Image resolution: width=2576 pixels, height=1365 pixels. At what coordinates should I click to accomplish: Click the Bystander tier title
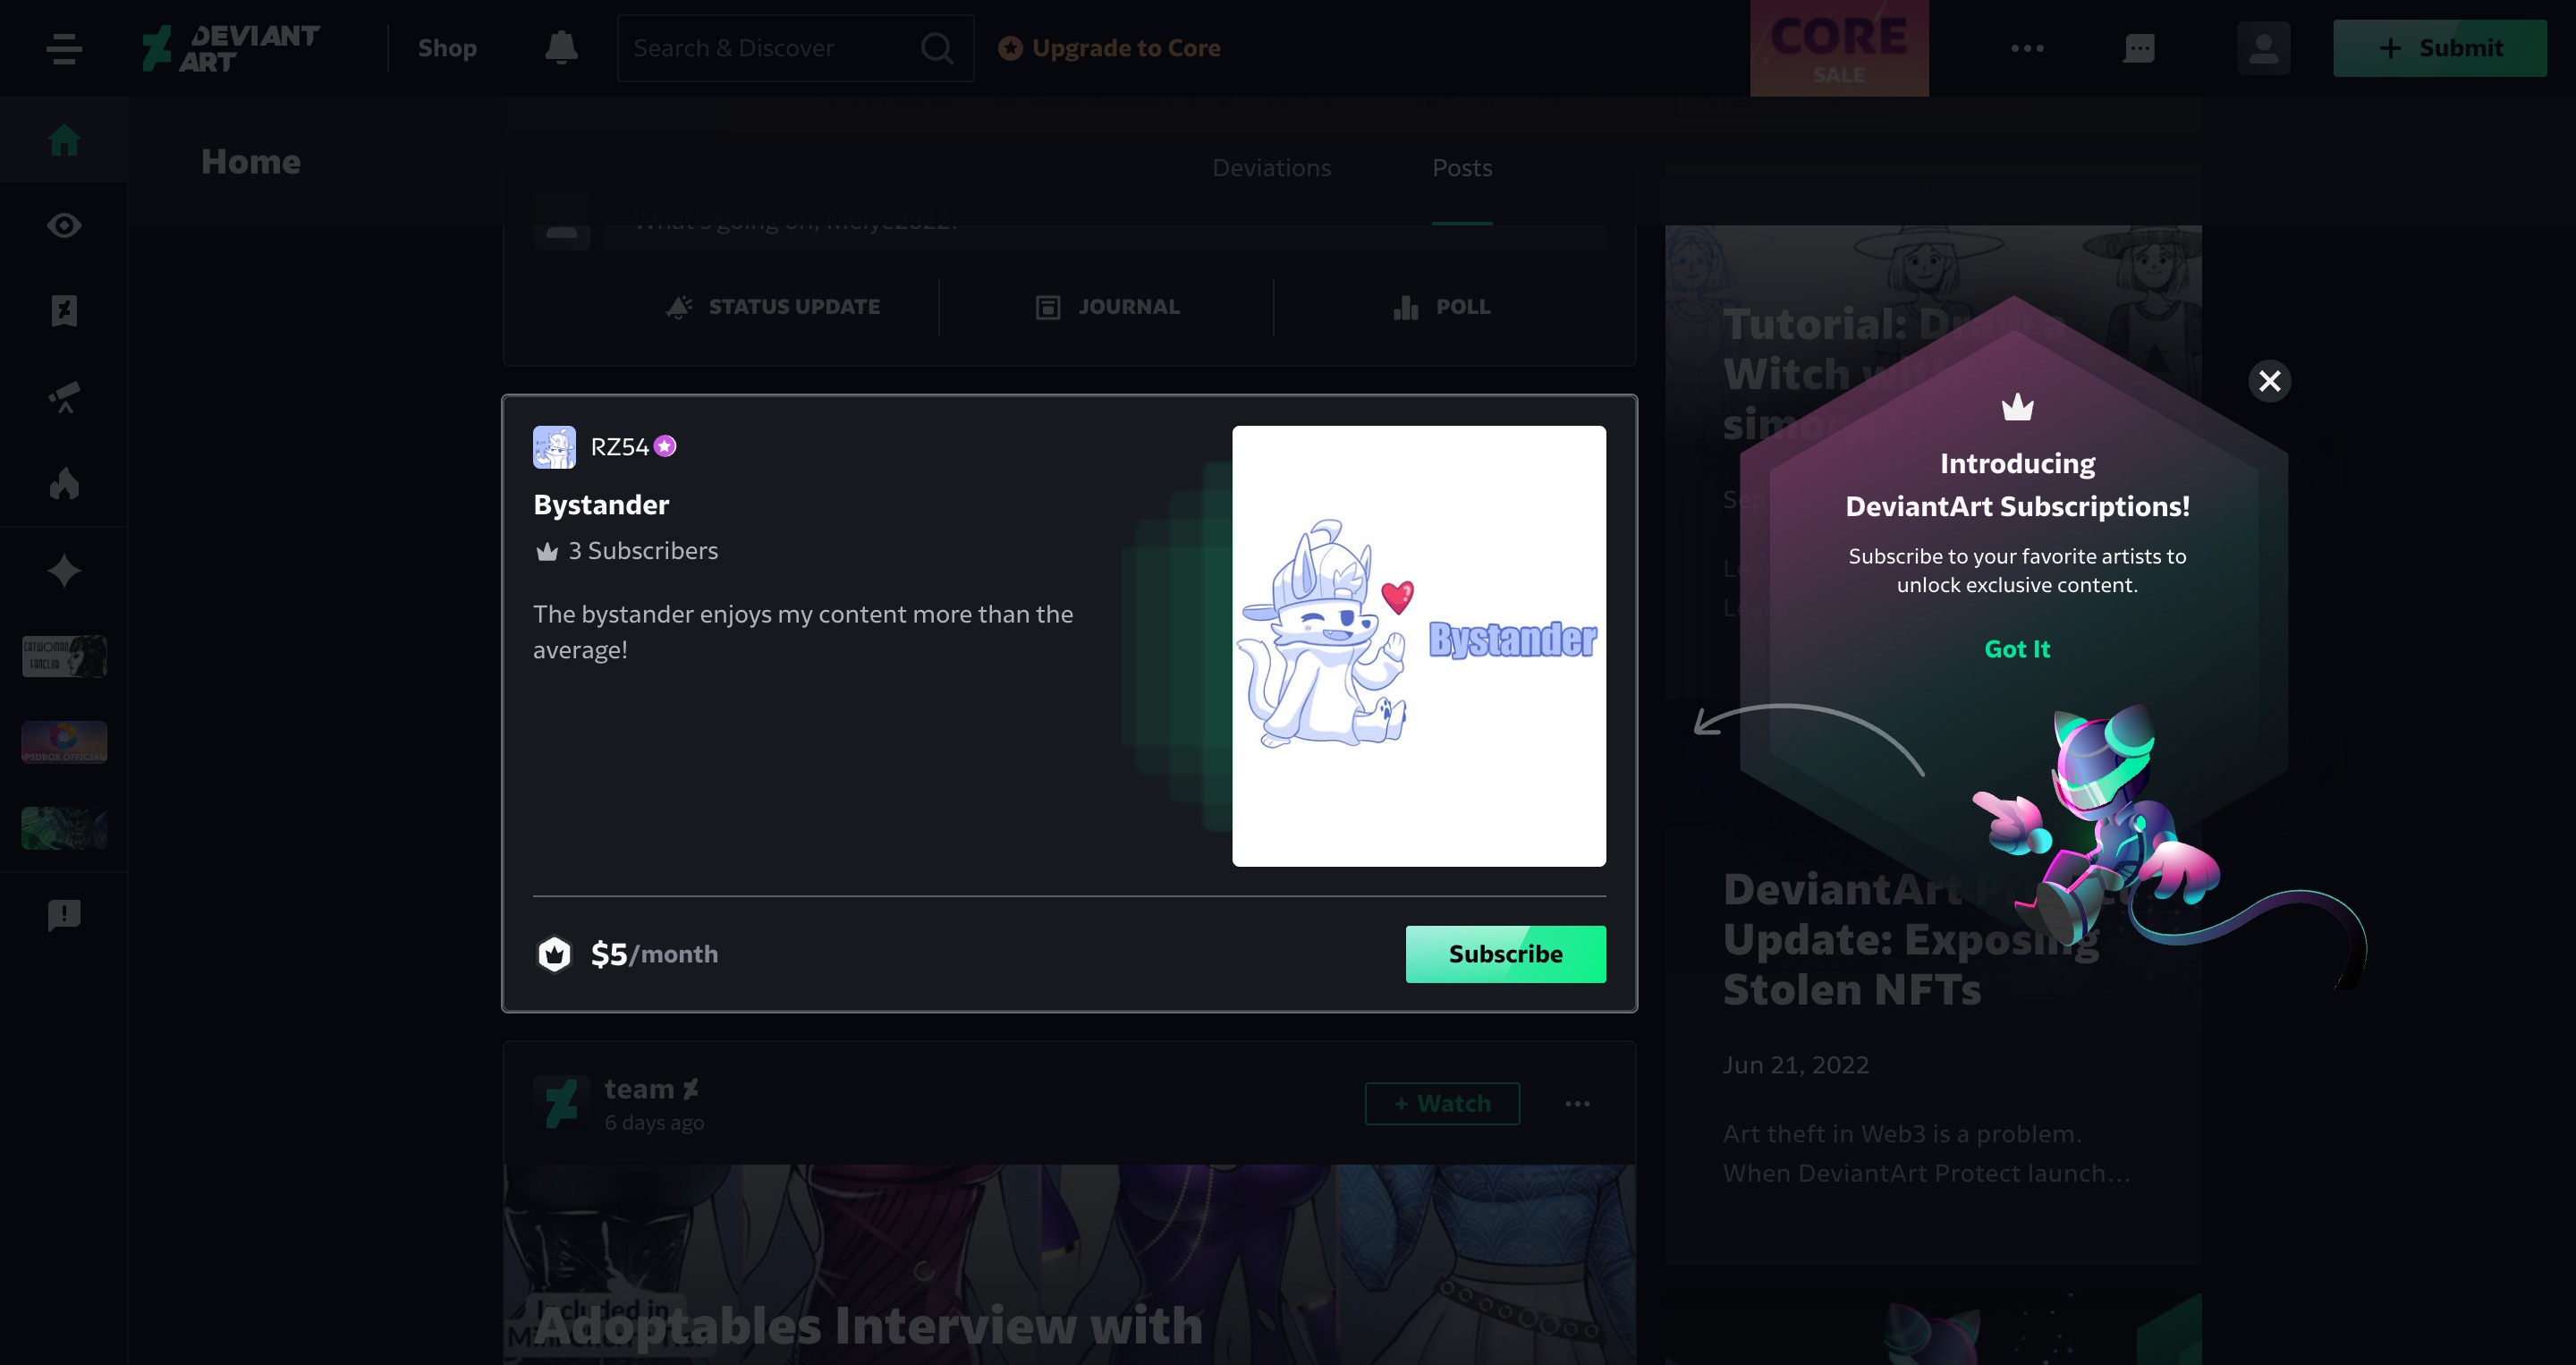[601, 505]
